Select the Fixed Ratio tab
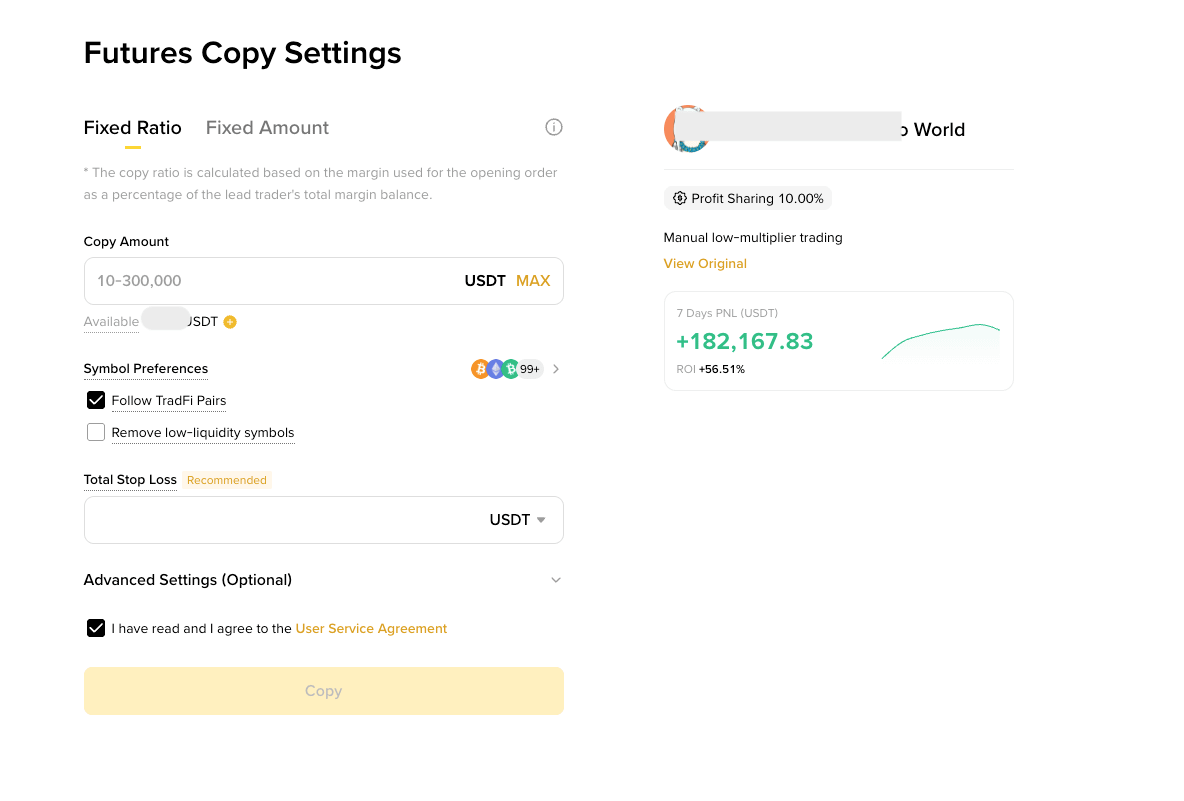This screenshot has width=1184, height=801. (133, 128)
